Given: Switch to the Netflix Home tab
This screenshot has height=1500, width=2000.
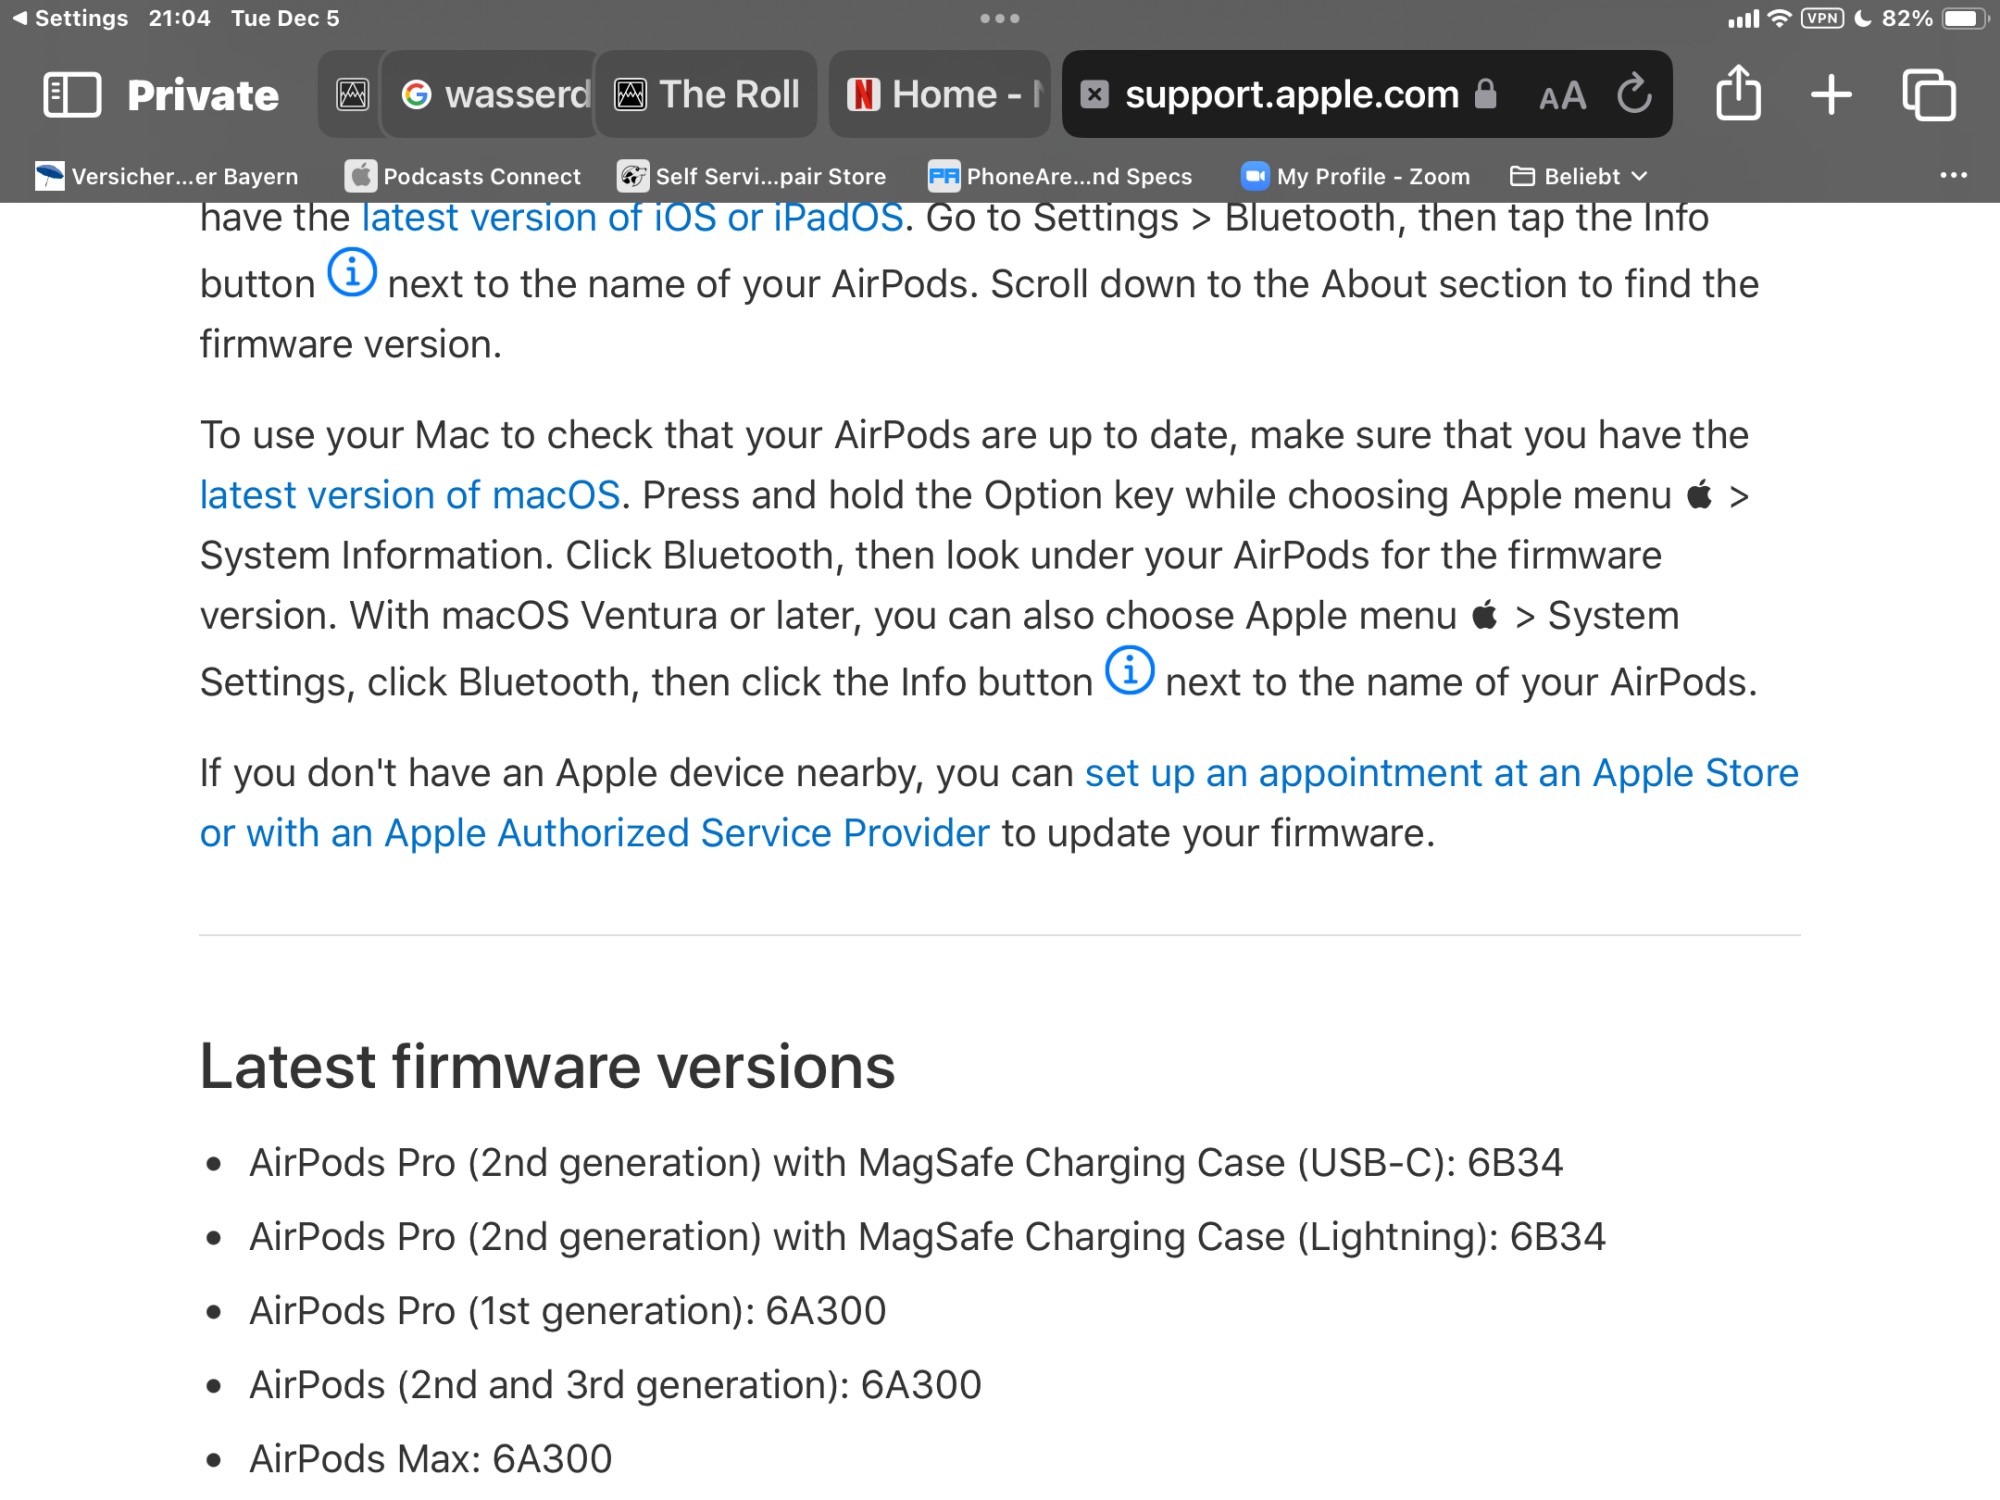Looking at the screenshot, I should 942,94.
